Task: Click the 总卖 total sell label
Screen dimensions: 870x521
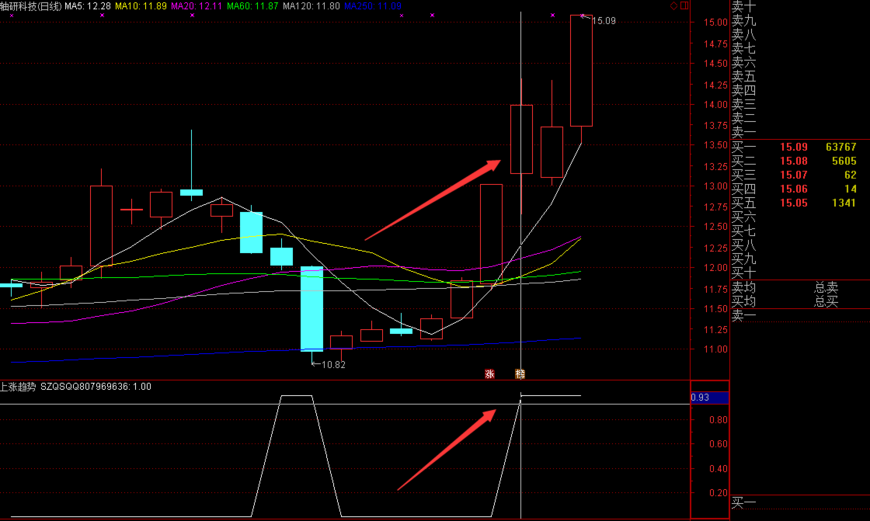Action: (x=826, y=288)
